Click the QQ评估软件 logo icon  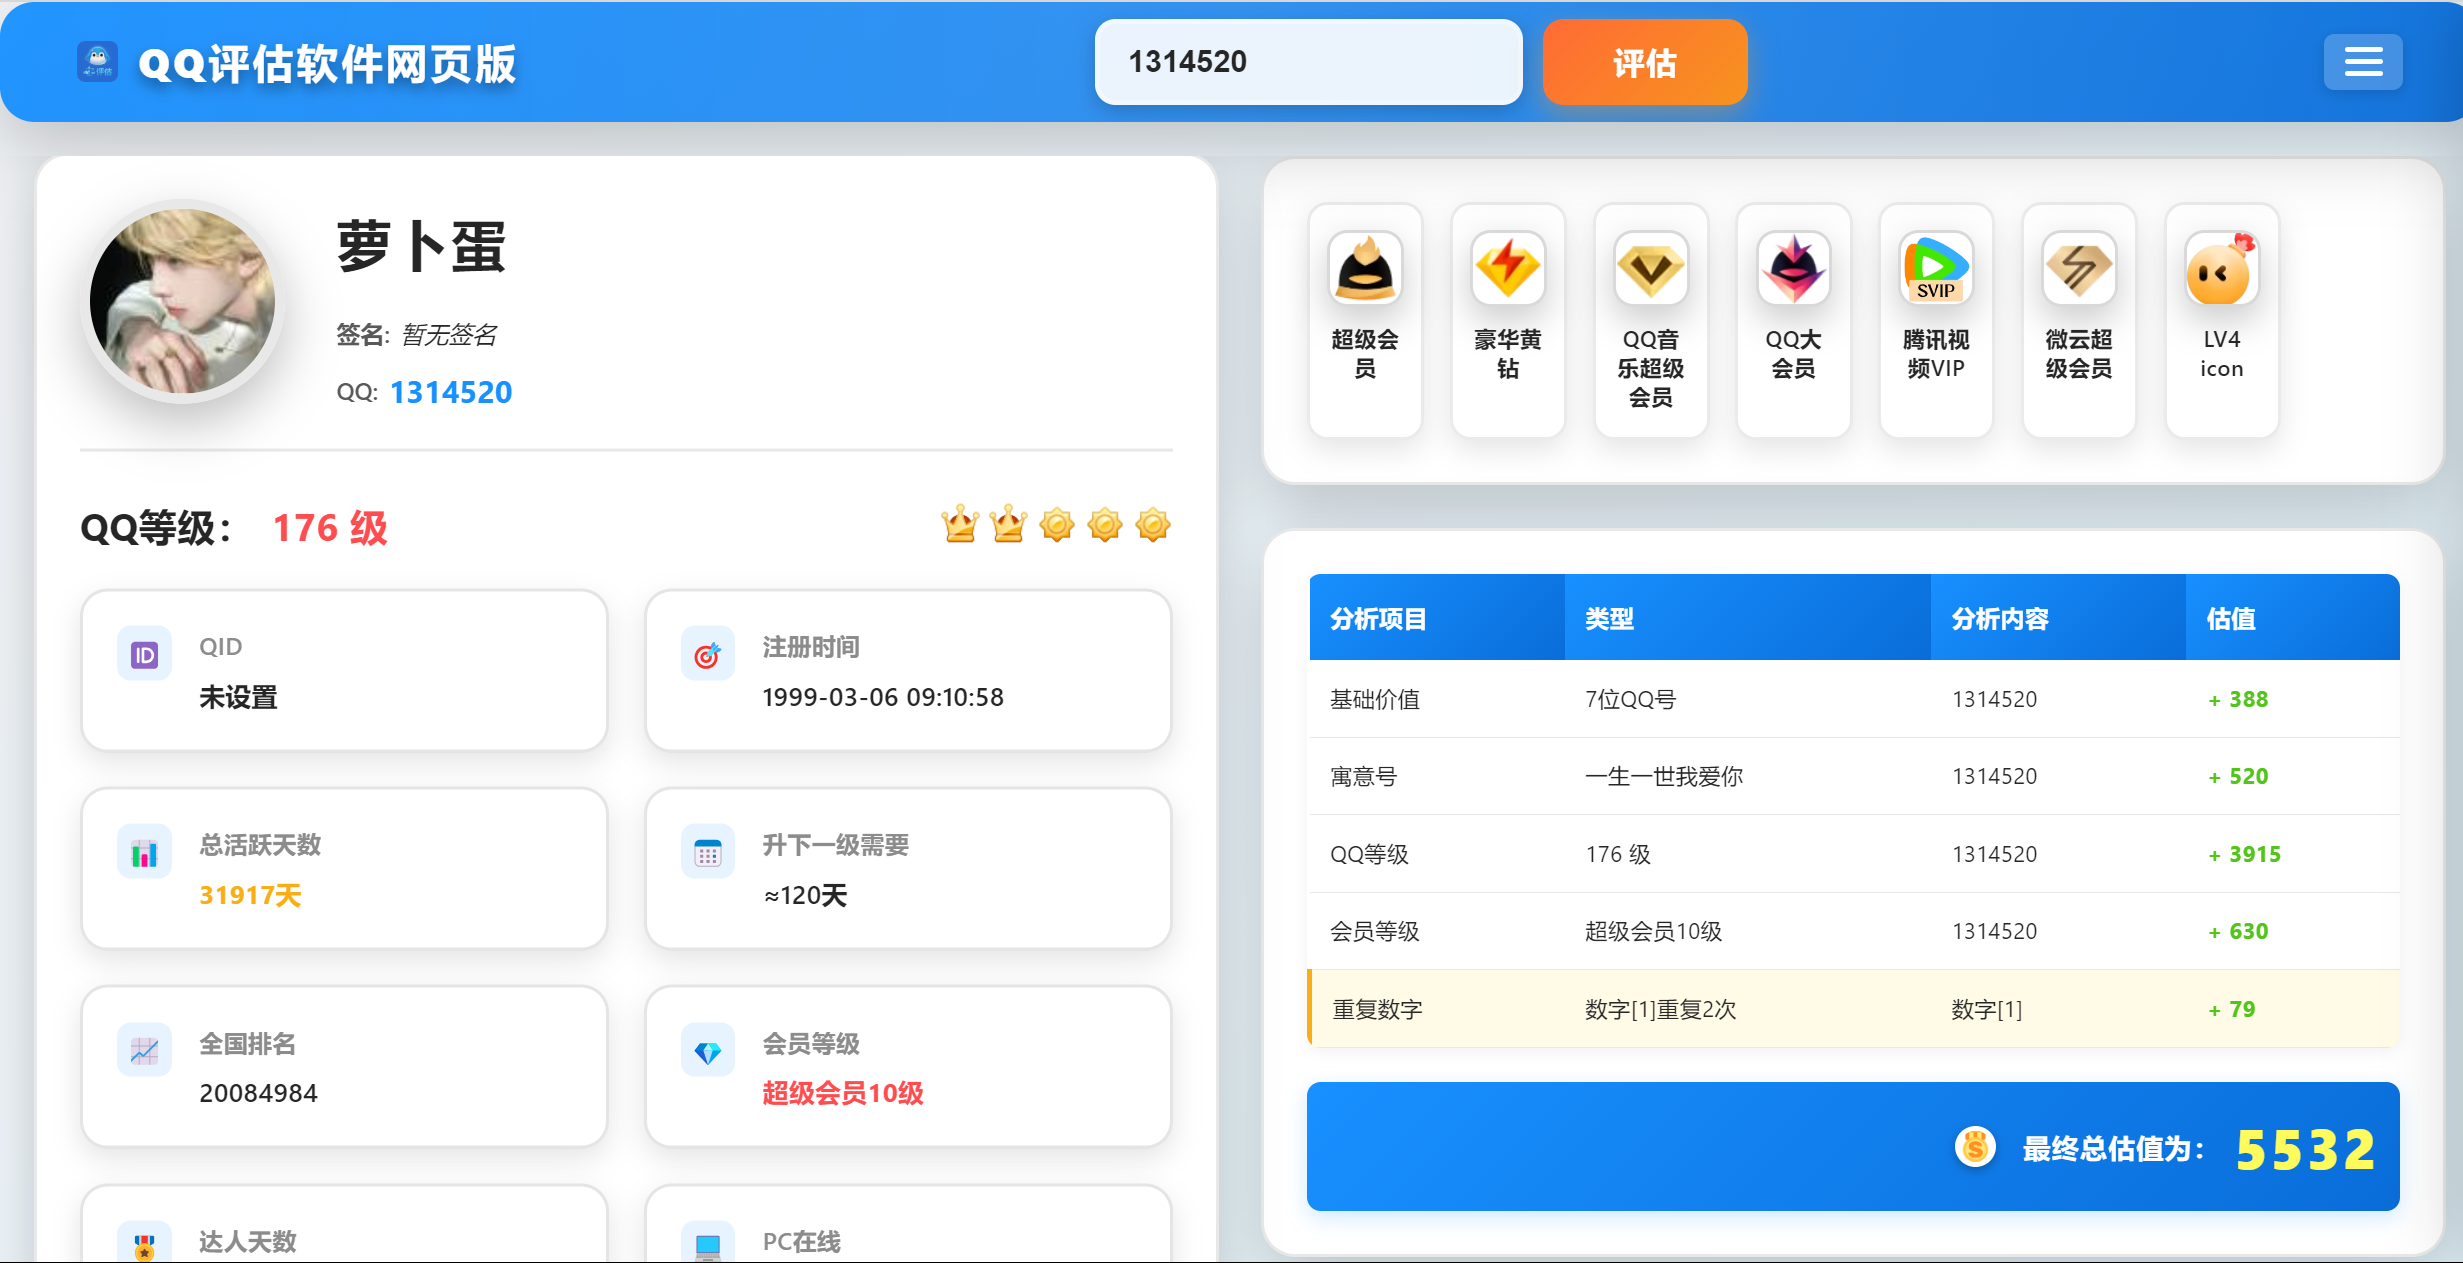(96, 62)
